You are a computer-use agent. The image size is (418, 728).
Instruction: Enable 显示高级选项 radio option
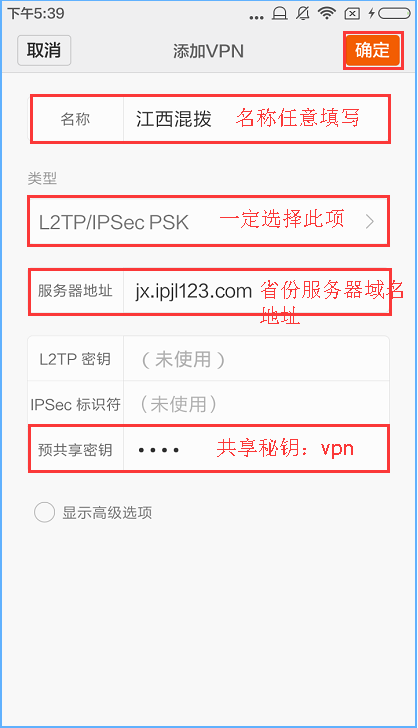pos(45,513)
